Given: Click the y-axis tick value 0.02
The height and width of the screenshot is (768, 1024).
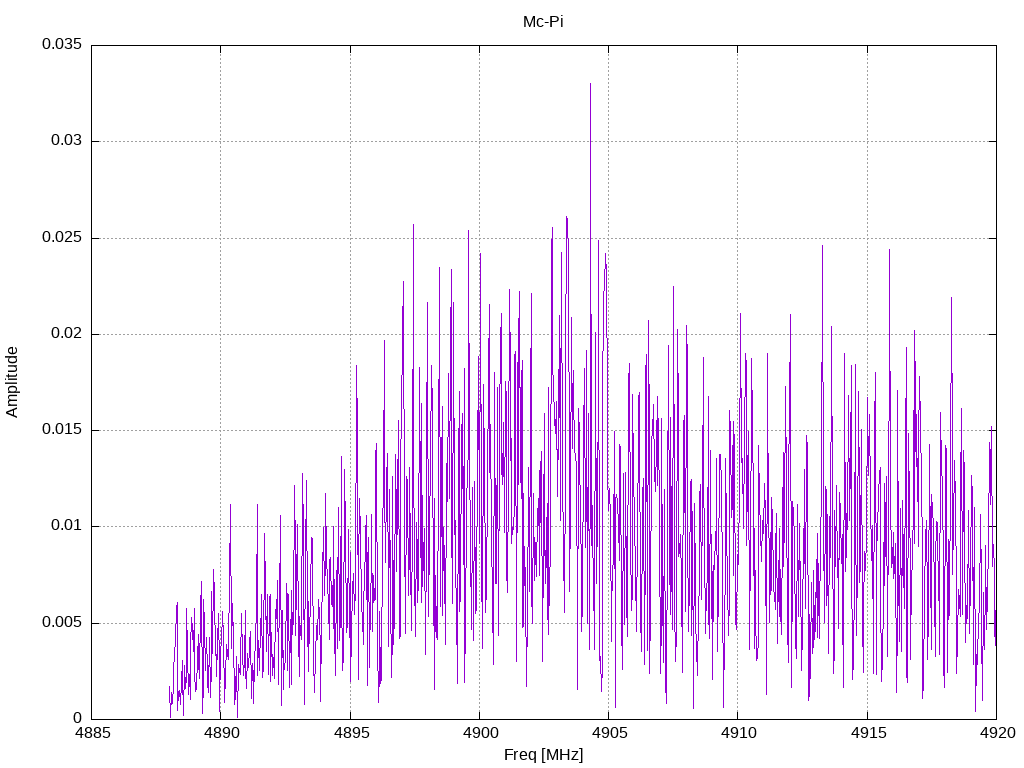Looking at the screenshot, I should click(x=67, y=333).
